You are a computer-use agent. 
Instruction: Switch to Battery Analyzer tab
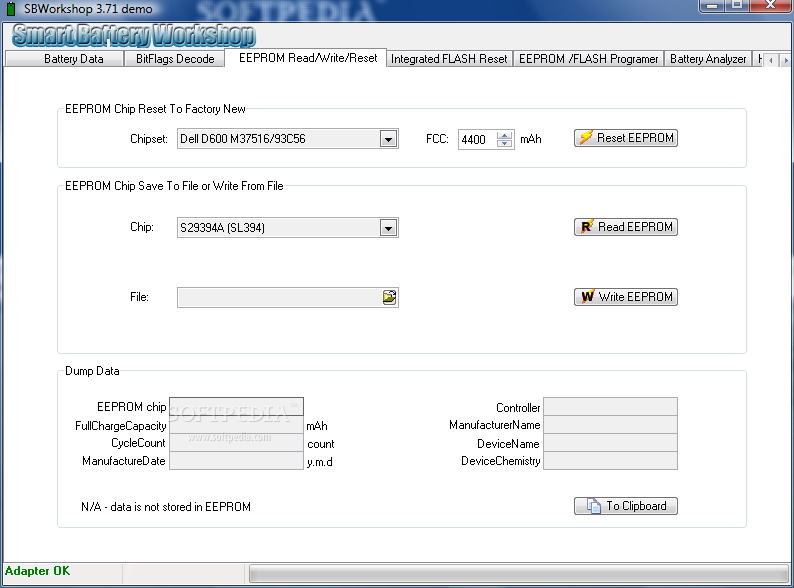[x=708, y=59]
